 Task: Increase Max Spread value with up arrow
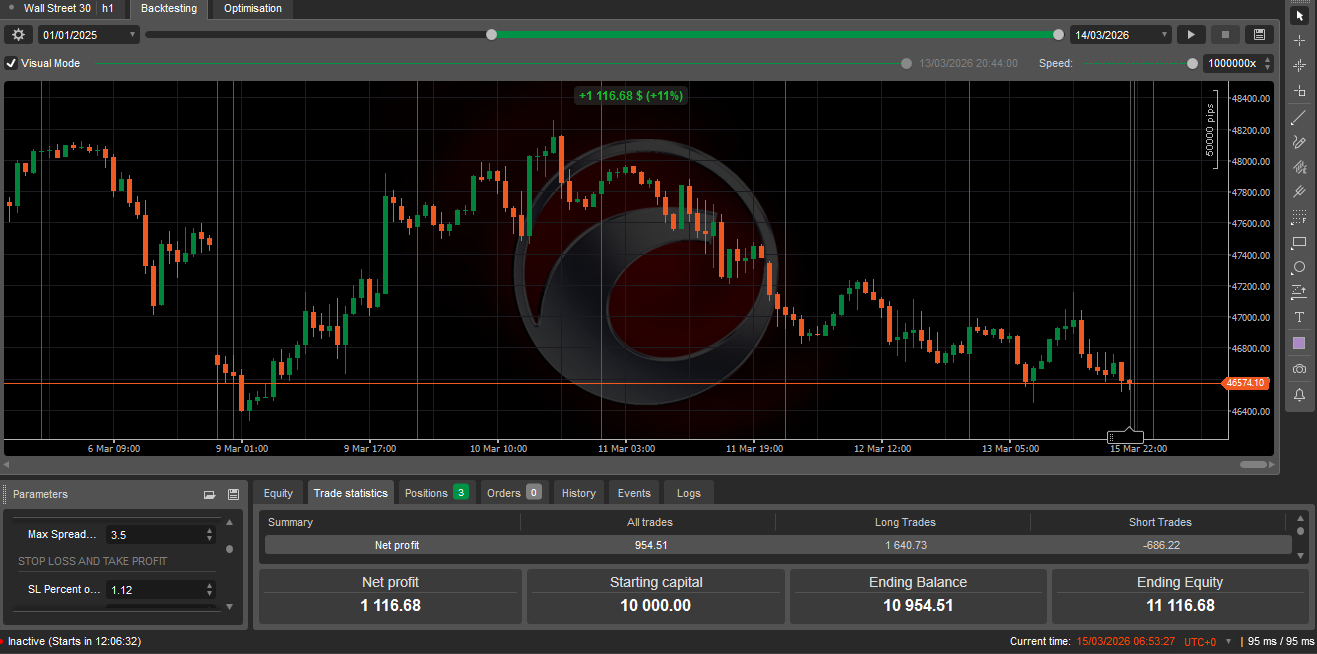click(x=209, y=530)
